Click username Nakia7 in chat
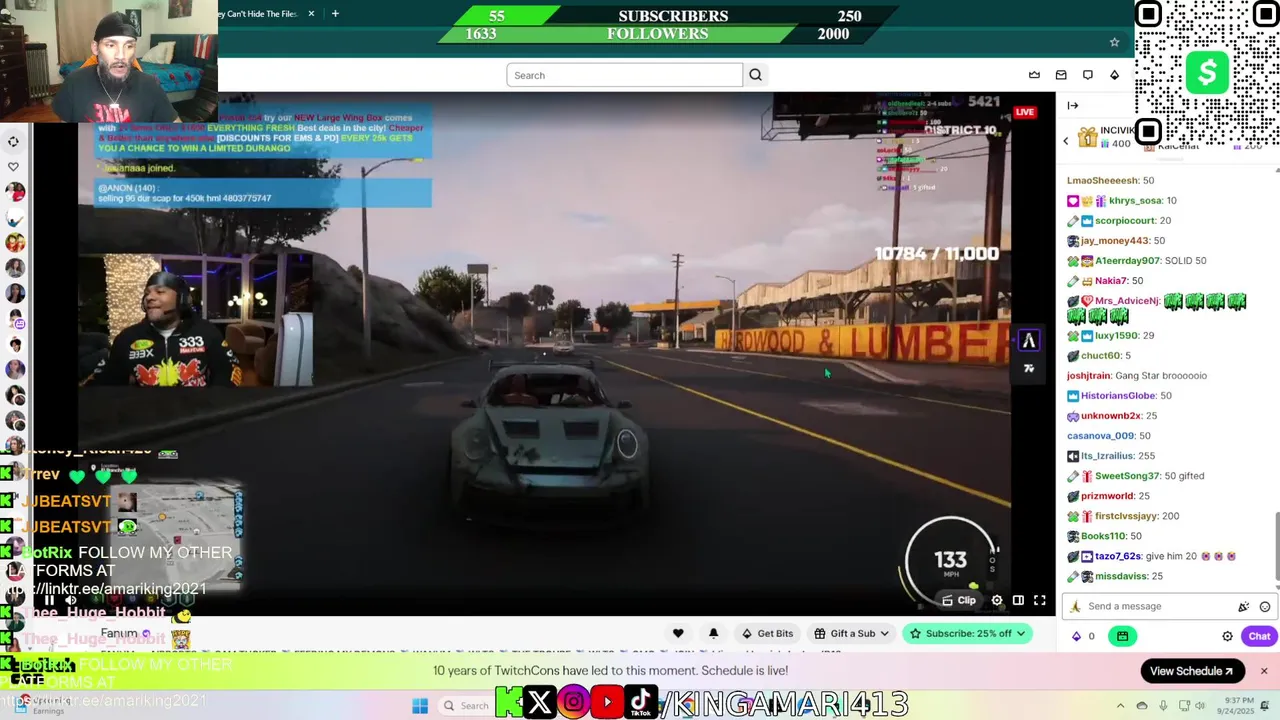Screen dimensions: 1280x720 1111,281
